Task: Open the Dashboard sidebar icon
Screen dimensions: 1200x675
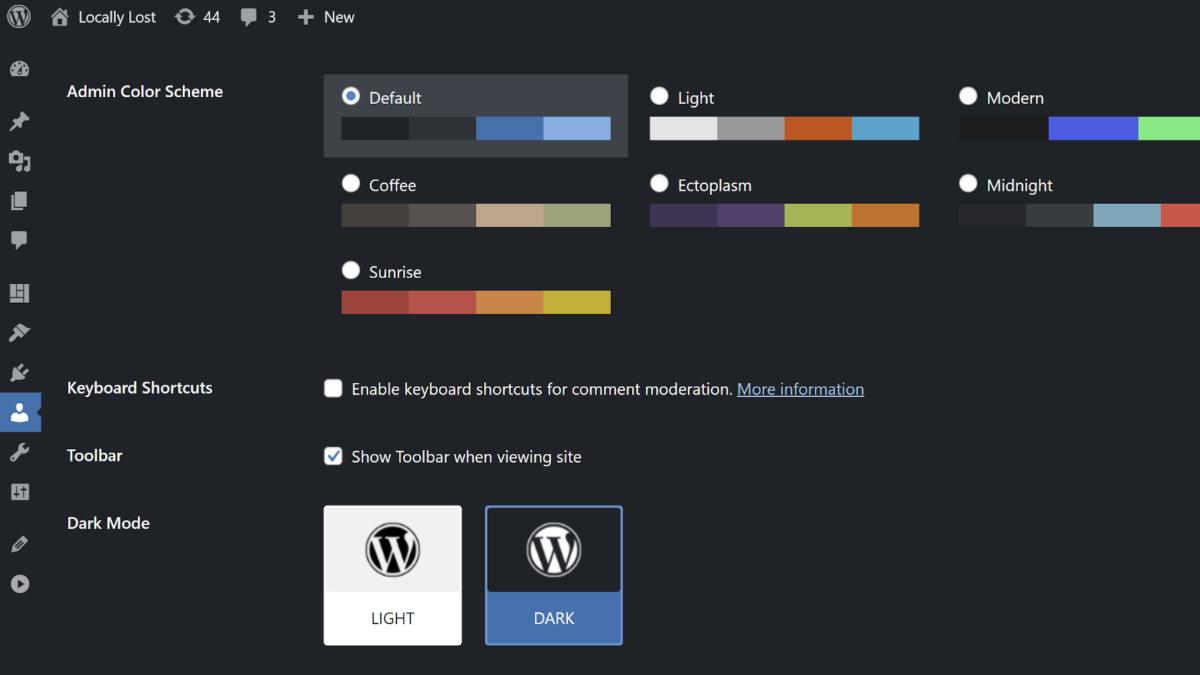Action: 19,69
